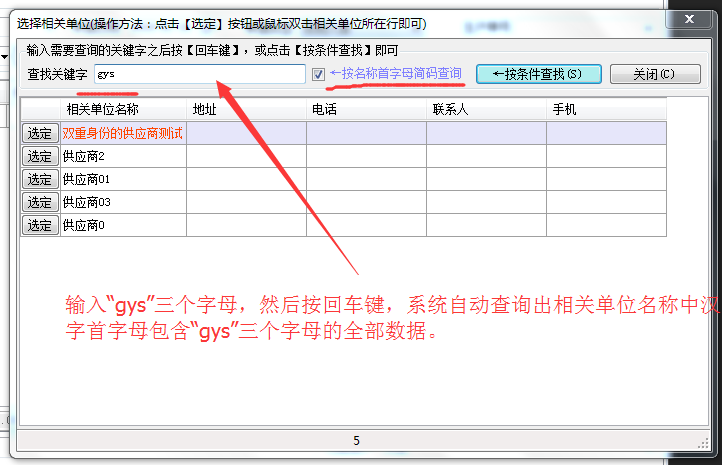Select the 供应商03 name cell
The width and height of the screenshot is (722, 465).
[123, 202]
